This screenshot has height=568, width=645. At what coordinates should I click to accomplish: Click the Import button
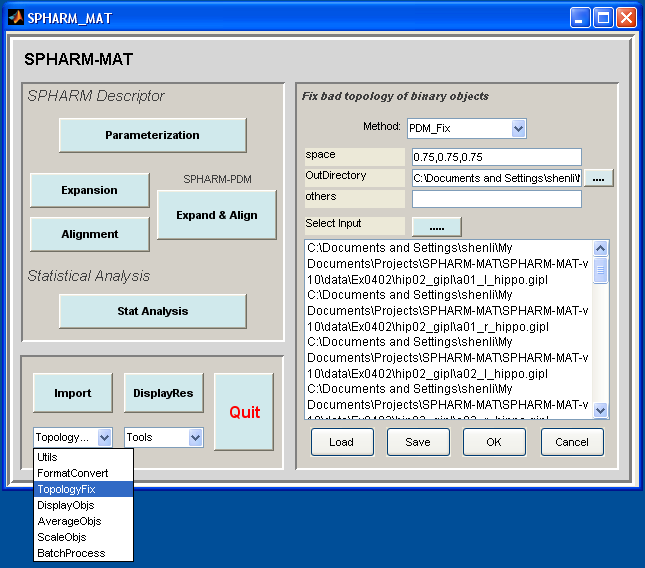[73, 393]
